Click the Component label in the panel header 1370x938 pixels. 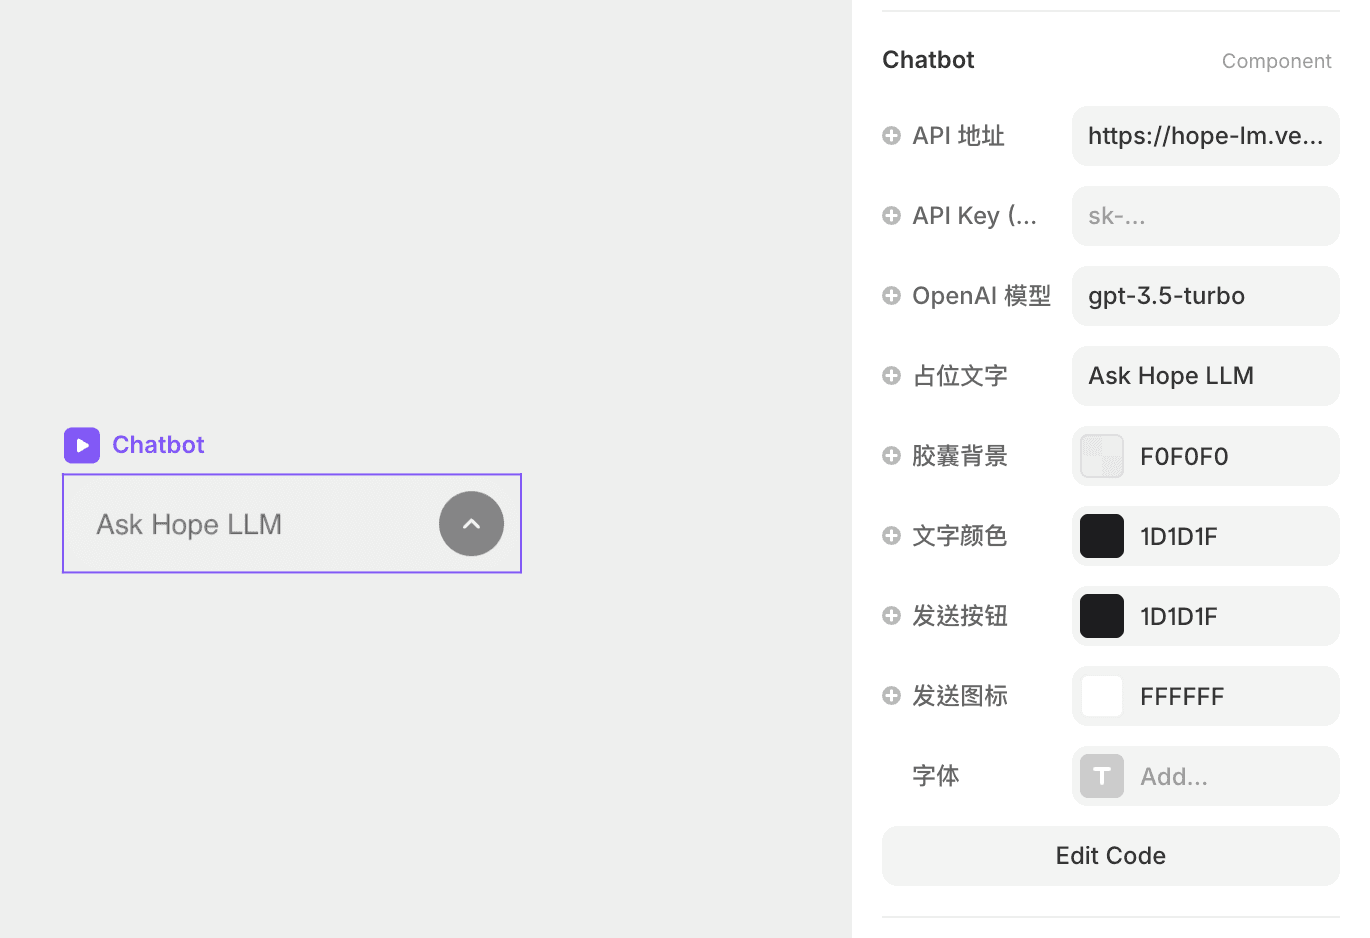(1276, 60)
